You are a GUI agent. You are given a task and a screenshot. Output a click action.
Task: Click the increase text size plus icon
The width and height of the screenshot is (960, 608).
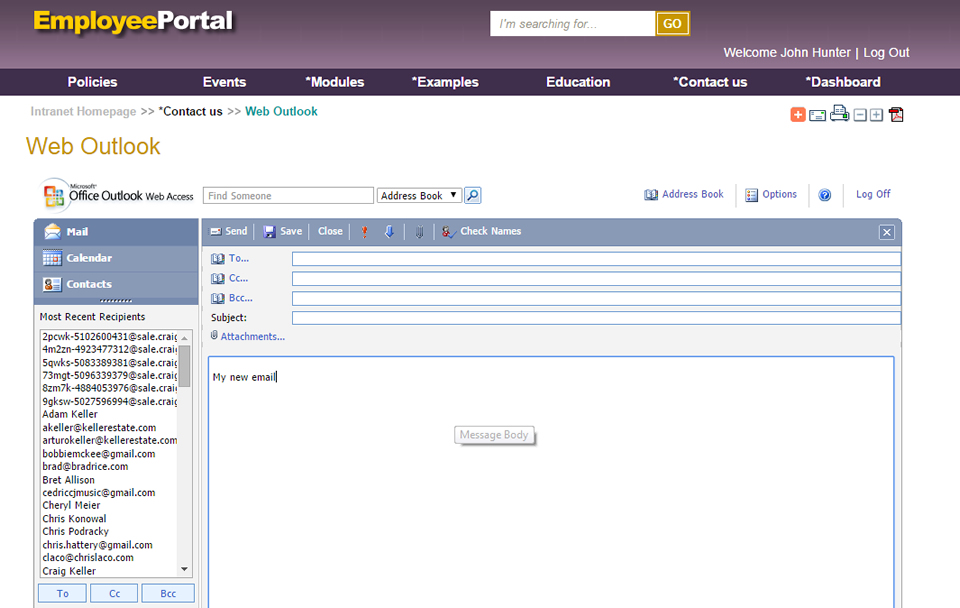point(877,115)
